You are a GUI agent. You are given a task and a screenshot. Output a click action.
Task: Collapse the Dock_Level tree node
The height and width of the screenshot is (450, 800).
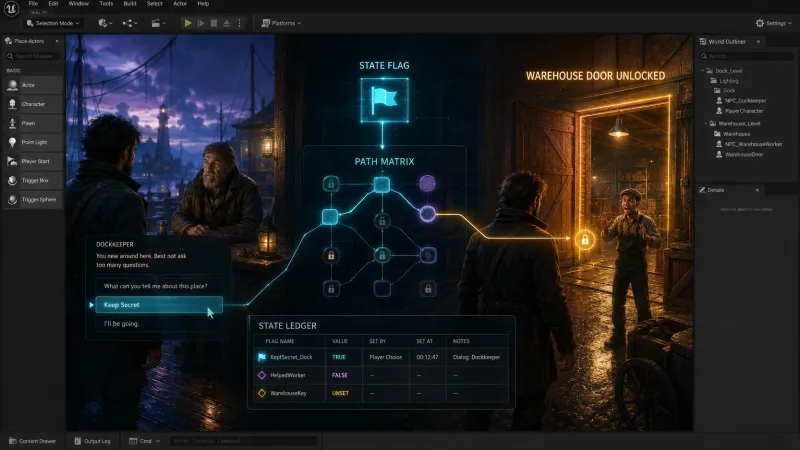coord(703,70)
